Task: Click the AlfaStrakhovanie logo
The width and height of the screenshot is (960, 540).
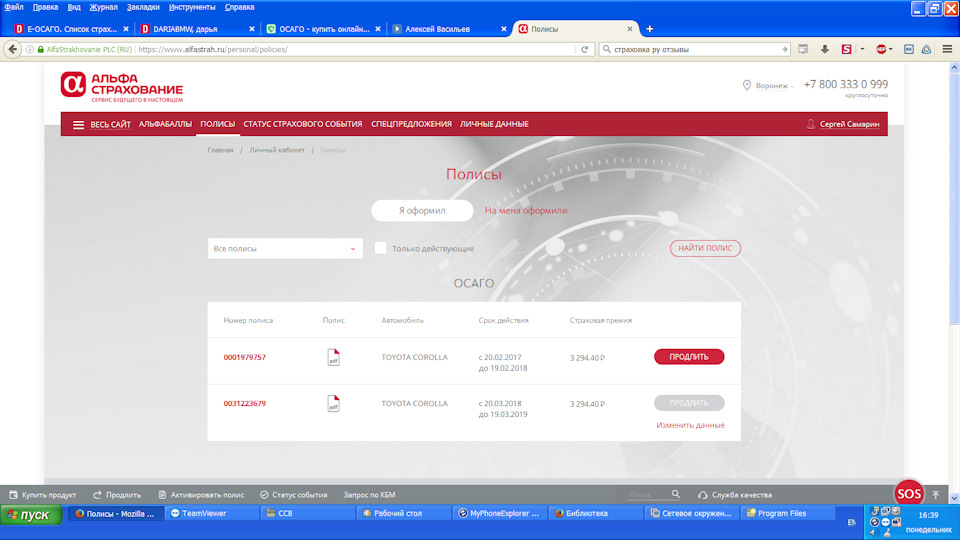Action: 122,88
